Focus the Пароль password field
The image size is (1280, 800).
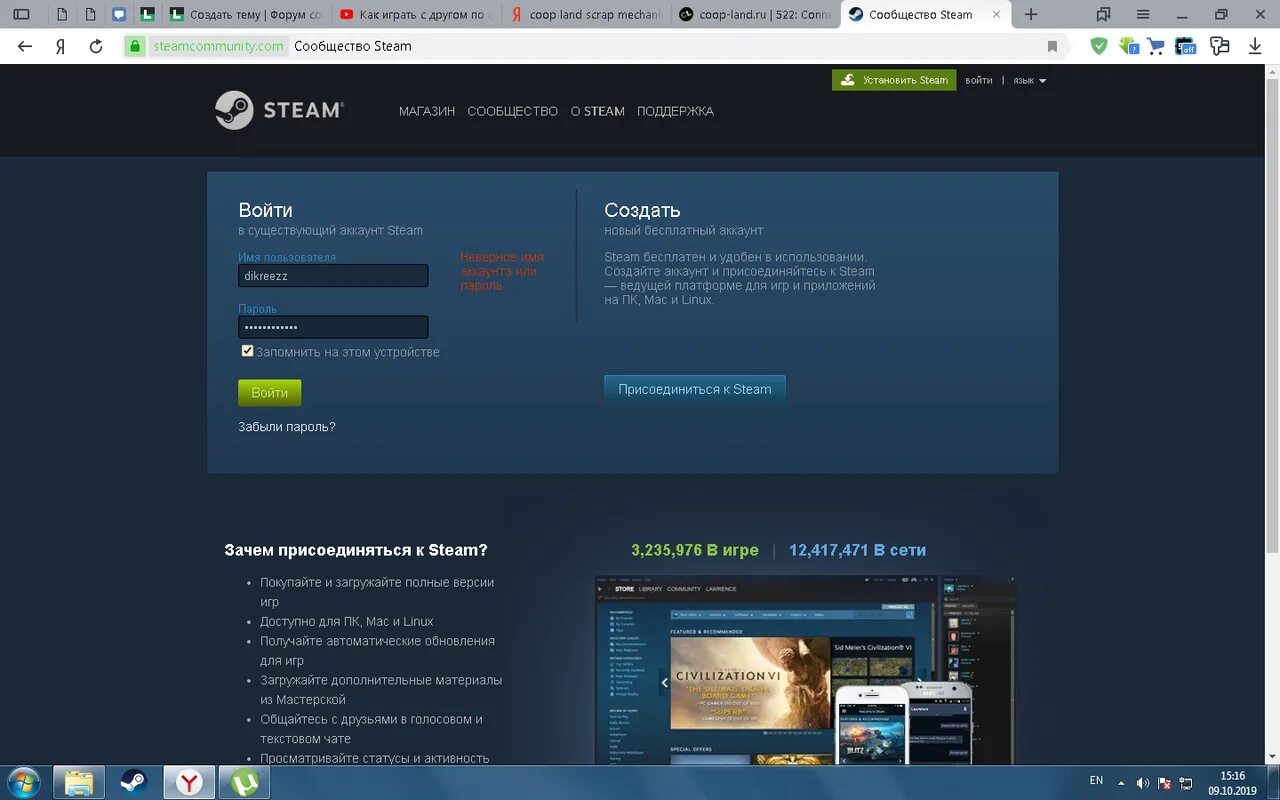point(333,327)
